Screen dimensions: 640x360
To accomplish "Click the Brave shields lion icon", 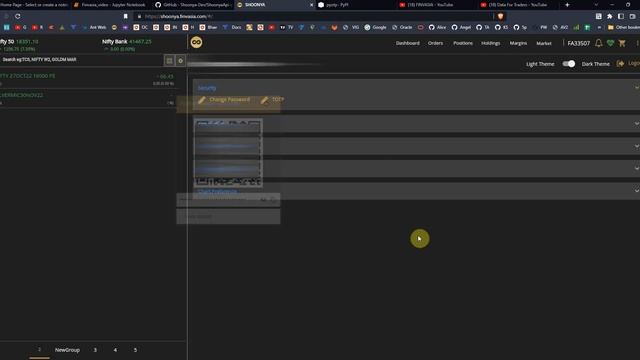I will pyautogui.click(x=500, y=16).
